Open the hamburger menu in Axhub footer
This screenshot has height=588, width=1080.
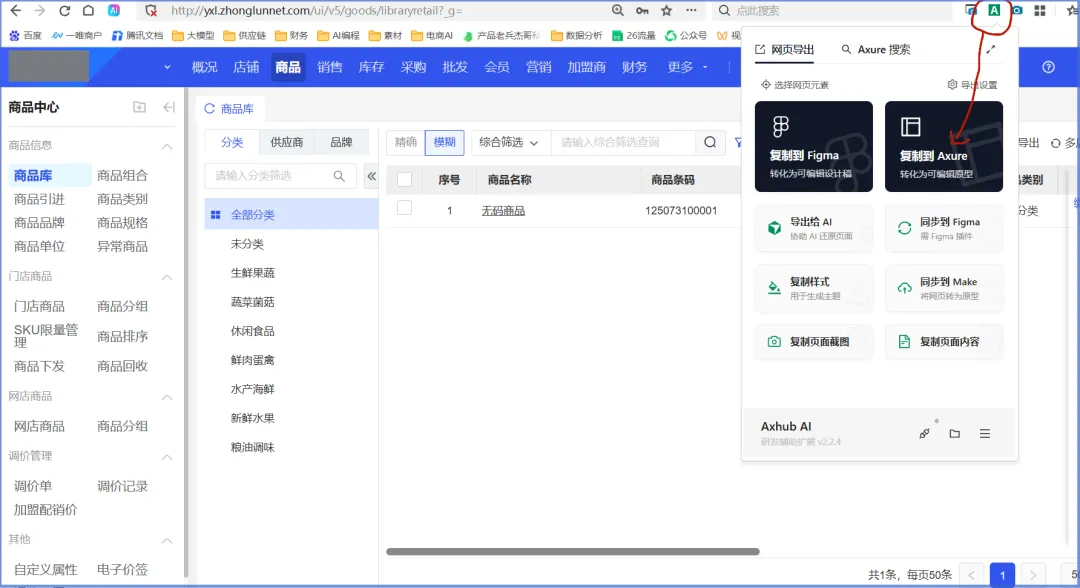click(x=985, y=434)
